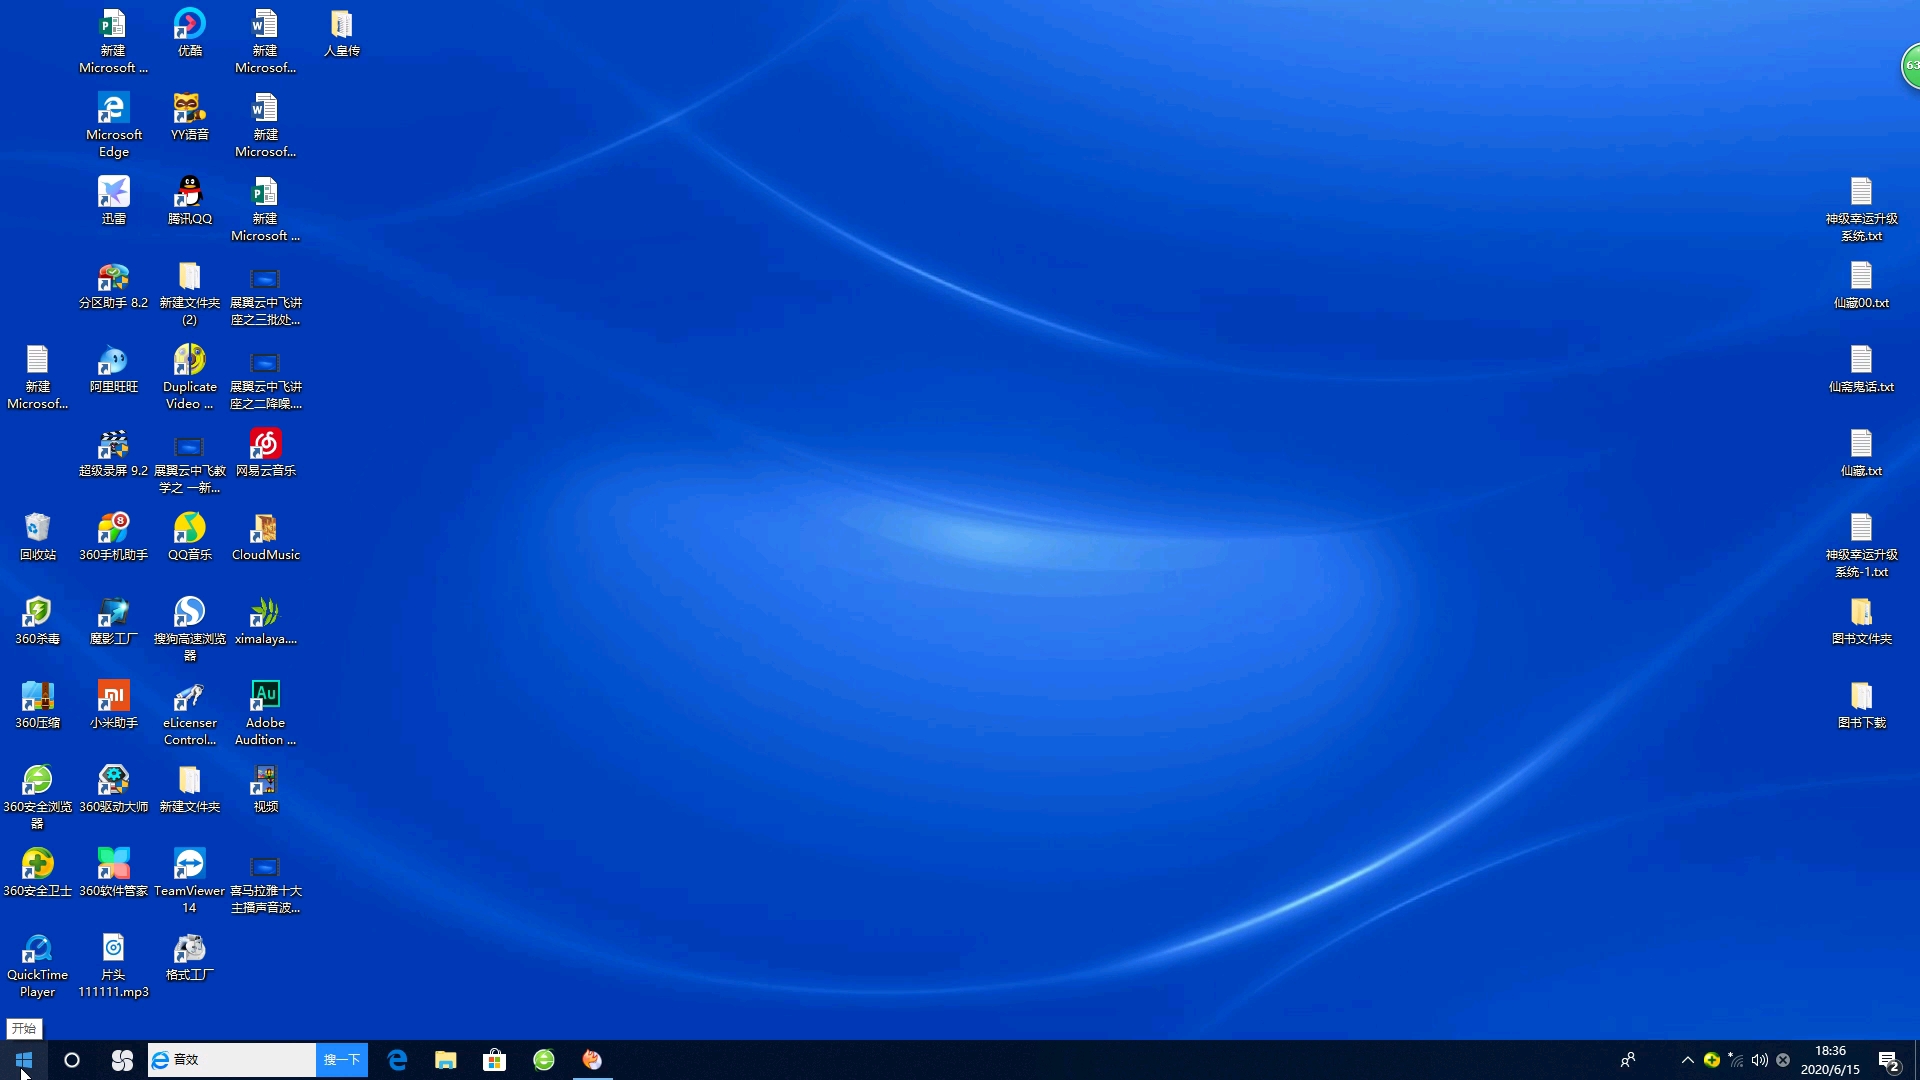Open the 360杀毒 shortcut
The image size is (1920, 1080).
click(x=37, y=620)
